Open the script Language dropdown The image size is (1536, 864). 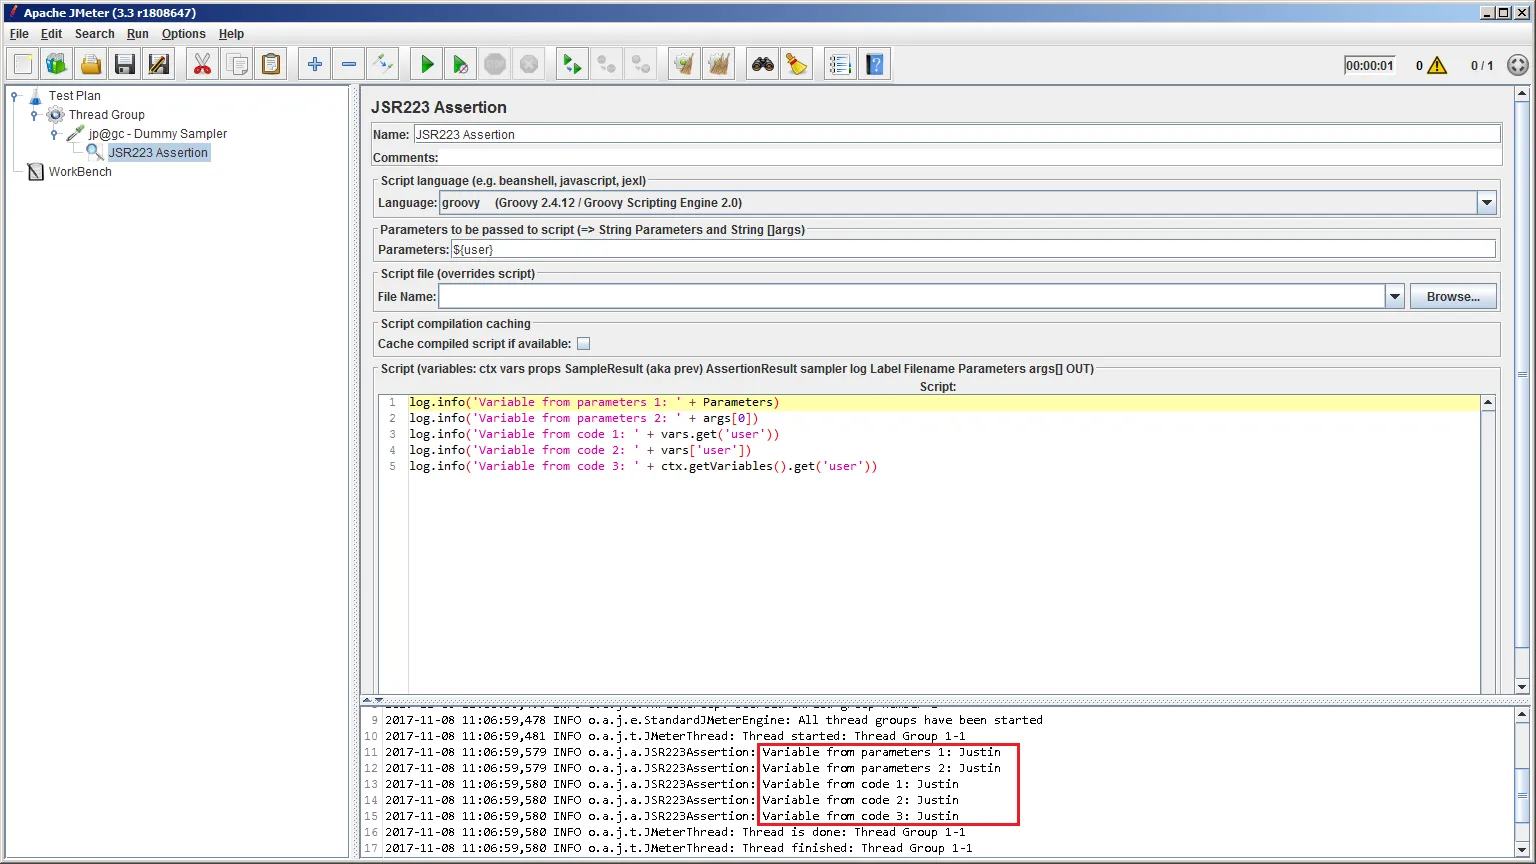[1487, 203]
